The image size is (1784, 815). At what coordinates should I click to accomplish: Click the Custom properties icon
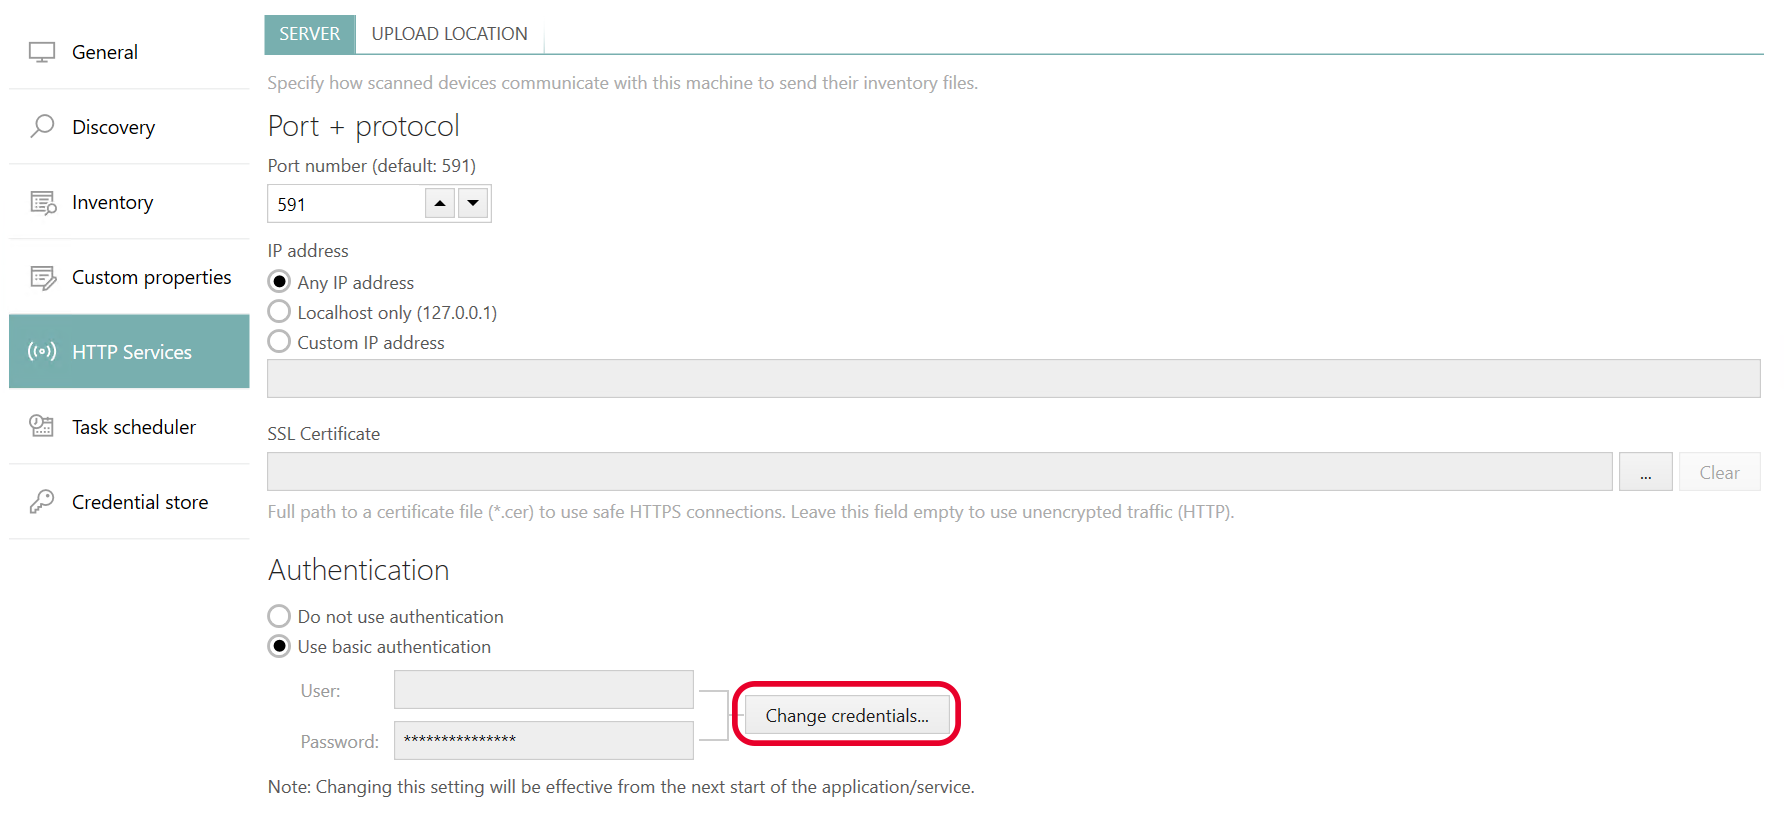click(43, 277)
